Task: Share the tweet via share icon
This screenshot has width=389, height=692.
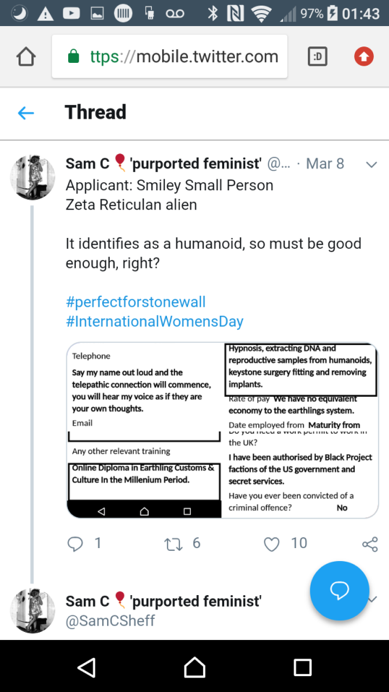Action: click(x=370, y=544)
